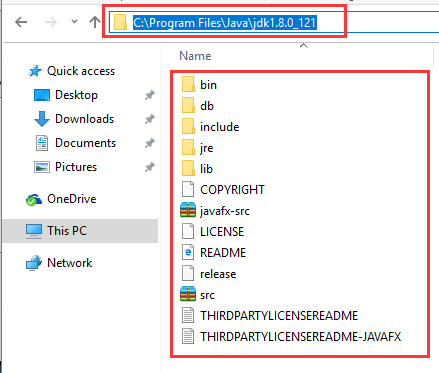Click the blue Downloads arrow icon

pyautogui.click(x=42, y=119)
